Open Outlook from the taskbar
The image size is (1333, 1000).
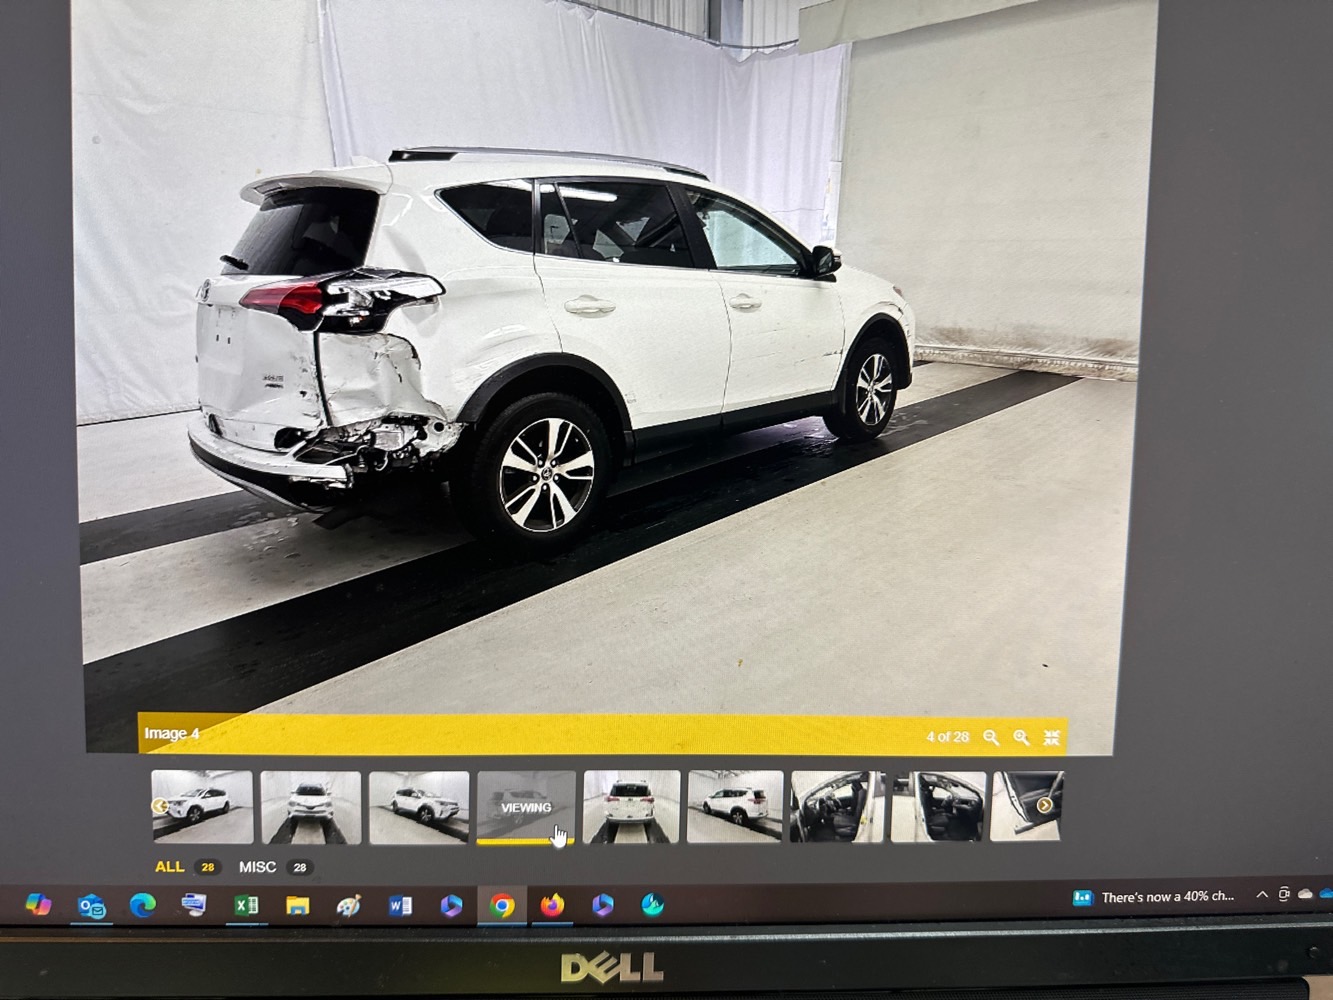click(x=91, y=906)
